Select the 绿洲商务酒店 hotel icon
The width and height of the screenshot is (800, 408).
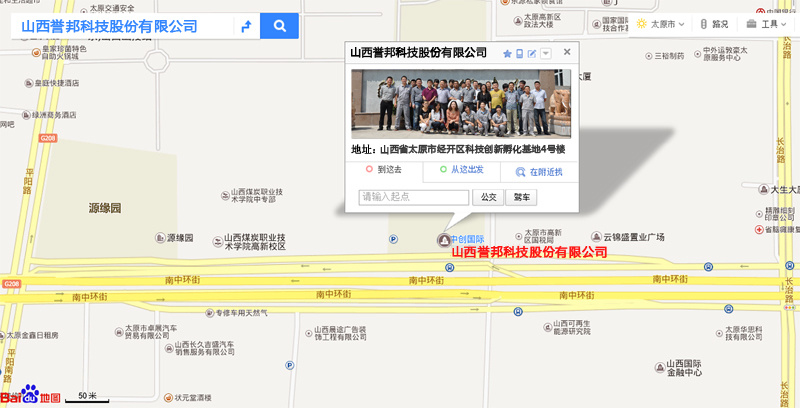tap(27, 116)
